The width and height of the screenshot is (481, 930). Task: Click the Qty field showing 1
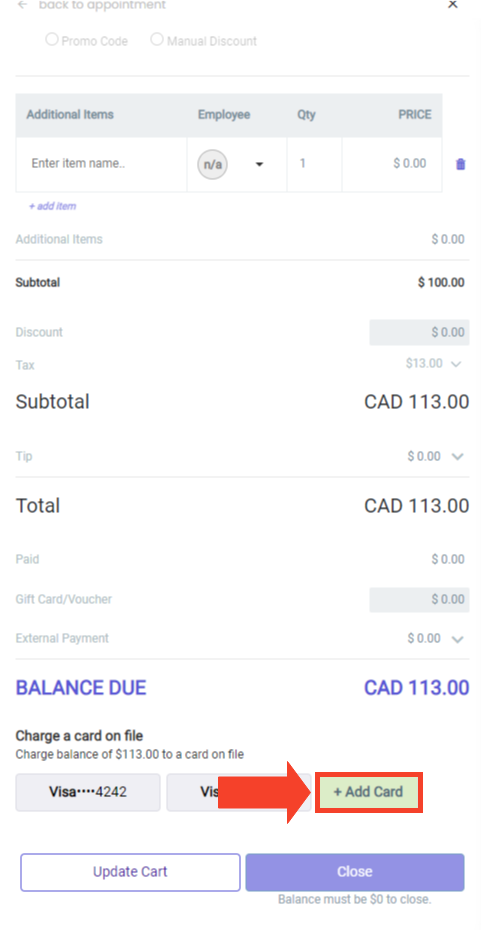[314, 164]
